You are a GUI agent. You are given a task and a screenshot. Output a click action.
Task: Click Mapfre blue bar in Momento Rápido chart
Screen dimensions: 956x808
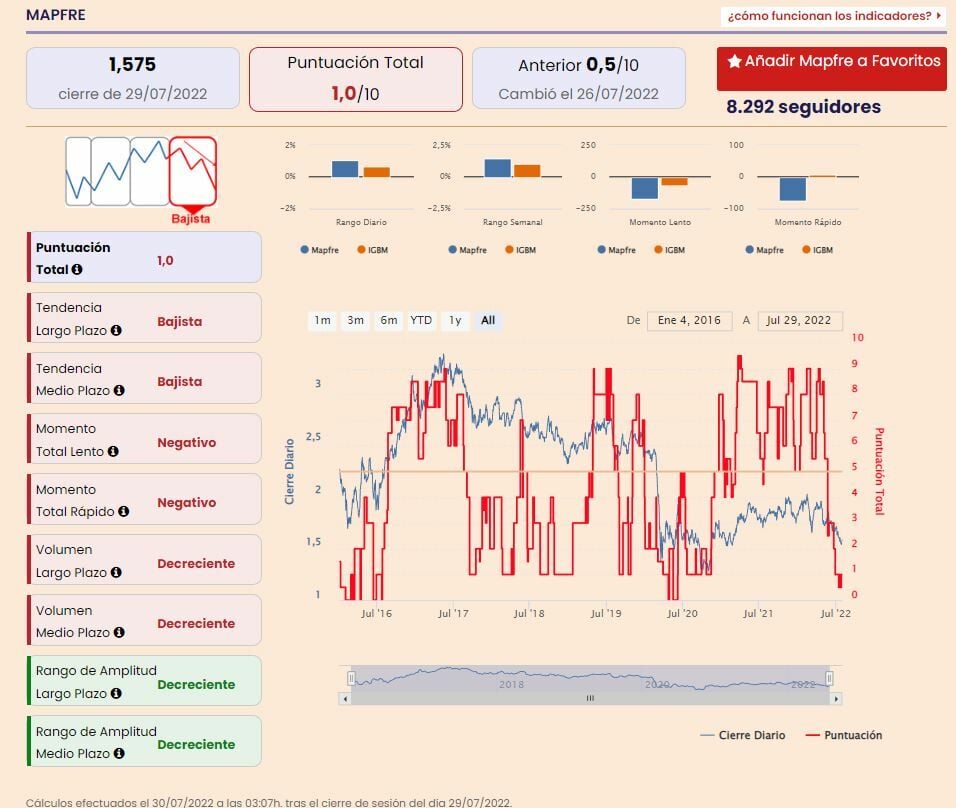[793, 188]
